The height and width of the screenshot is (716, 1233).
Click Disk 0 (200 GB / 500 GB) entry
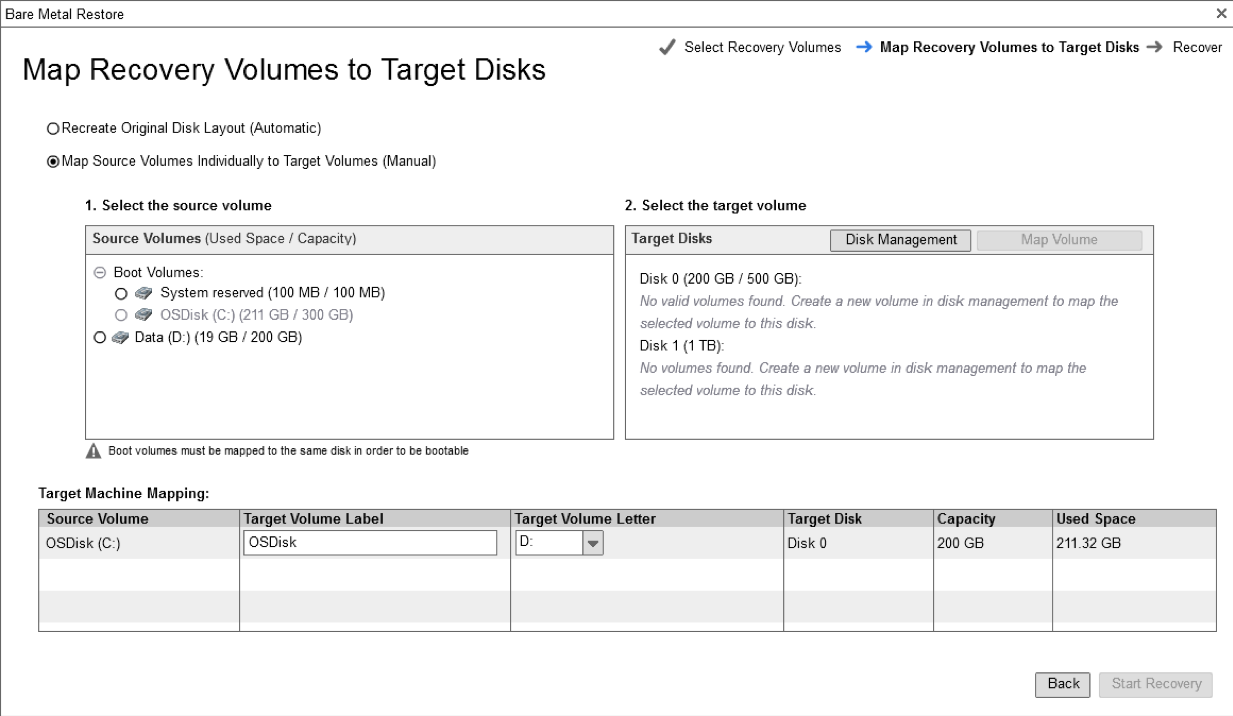point(720,279)
